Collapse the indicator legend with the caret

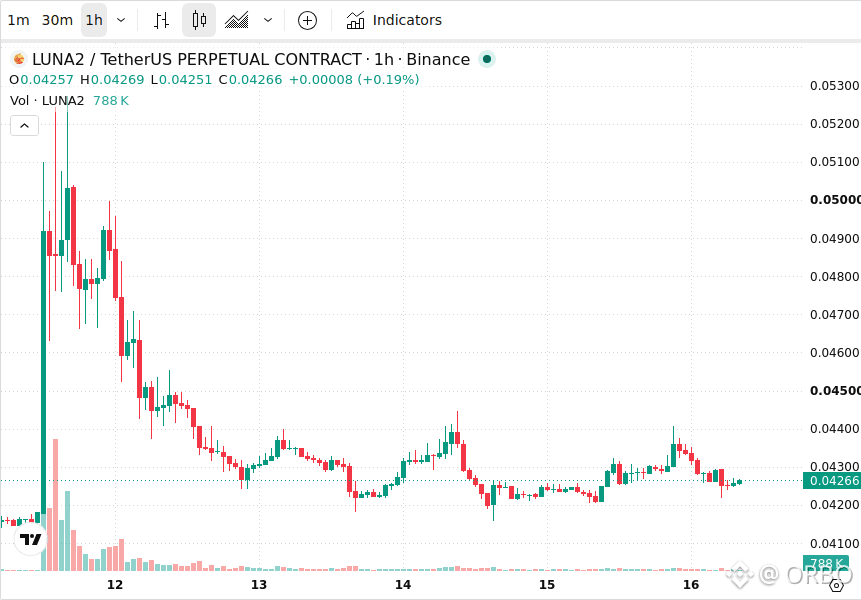(24, 126)
